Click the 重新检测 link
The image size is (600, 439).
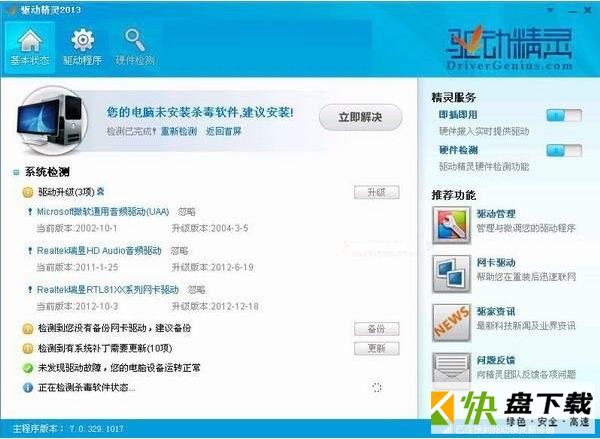[178, 131]
